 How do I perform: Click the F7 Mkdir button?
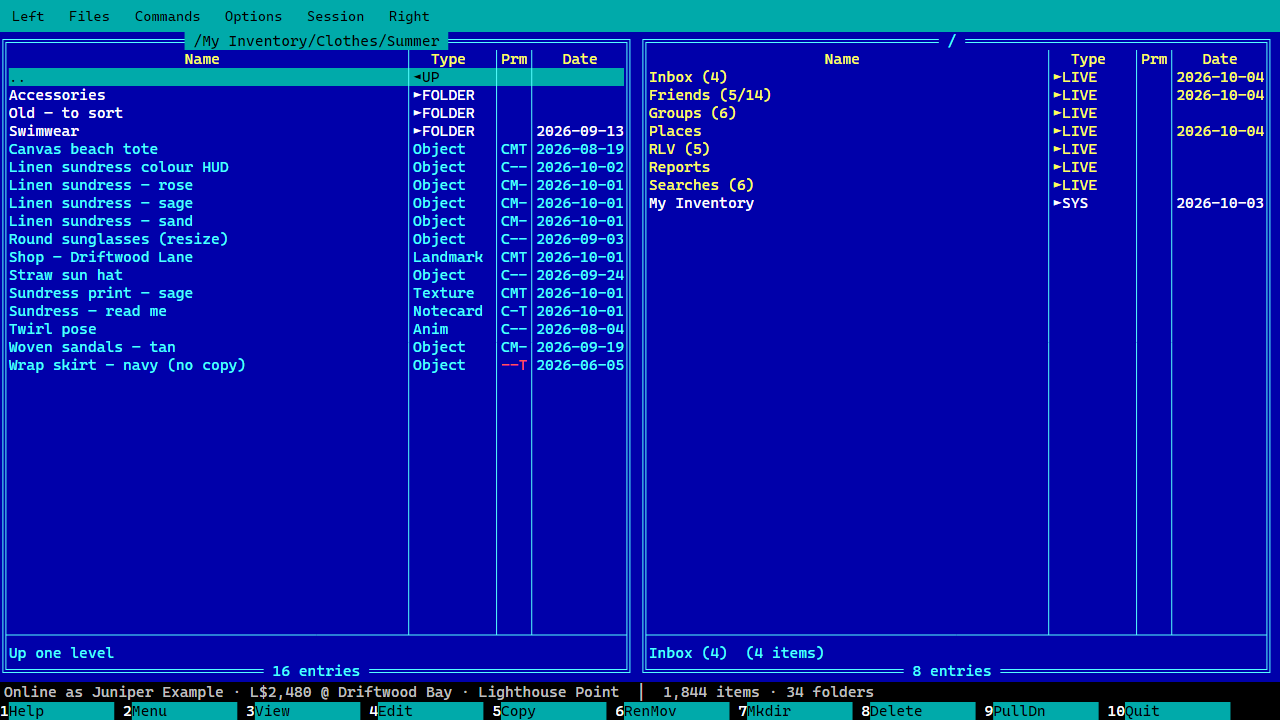coord(795,711)
